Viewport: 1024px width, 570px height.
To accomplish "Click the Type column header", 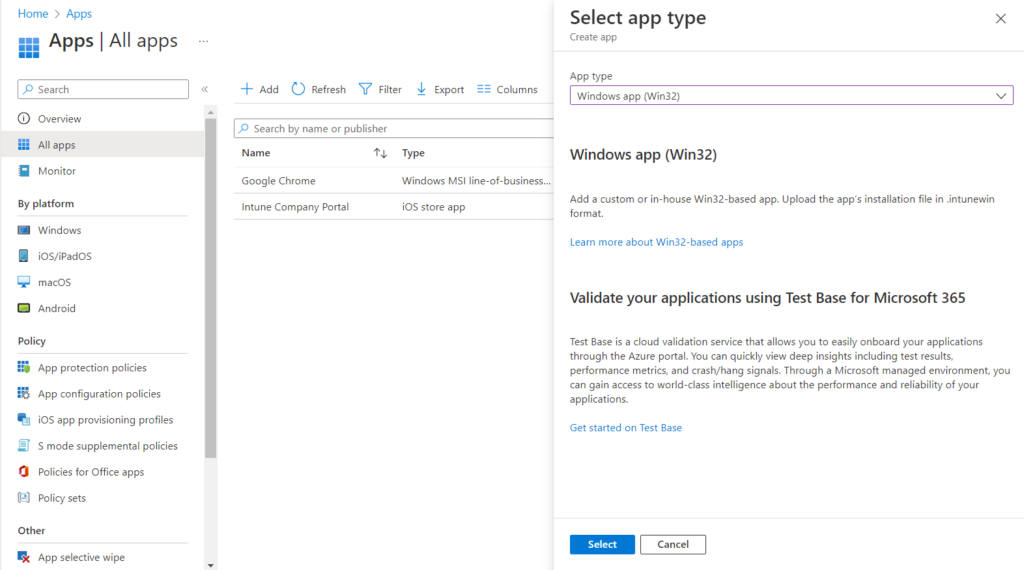I will pyautogui.click(x=413, y=153).
